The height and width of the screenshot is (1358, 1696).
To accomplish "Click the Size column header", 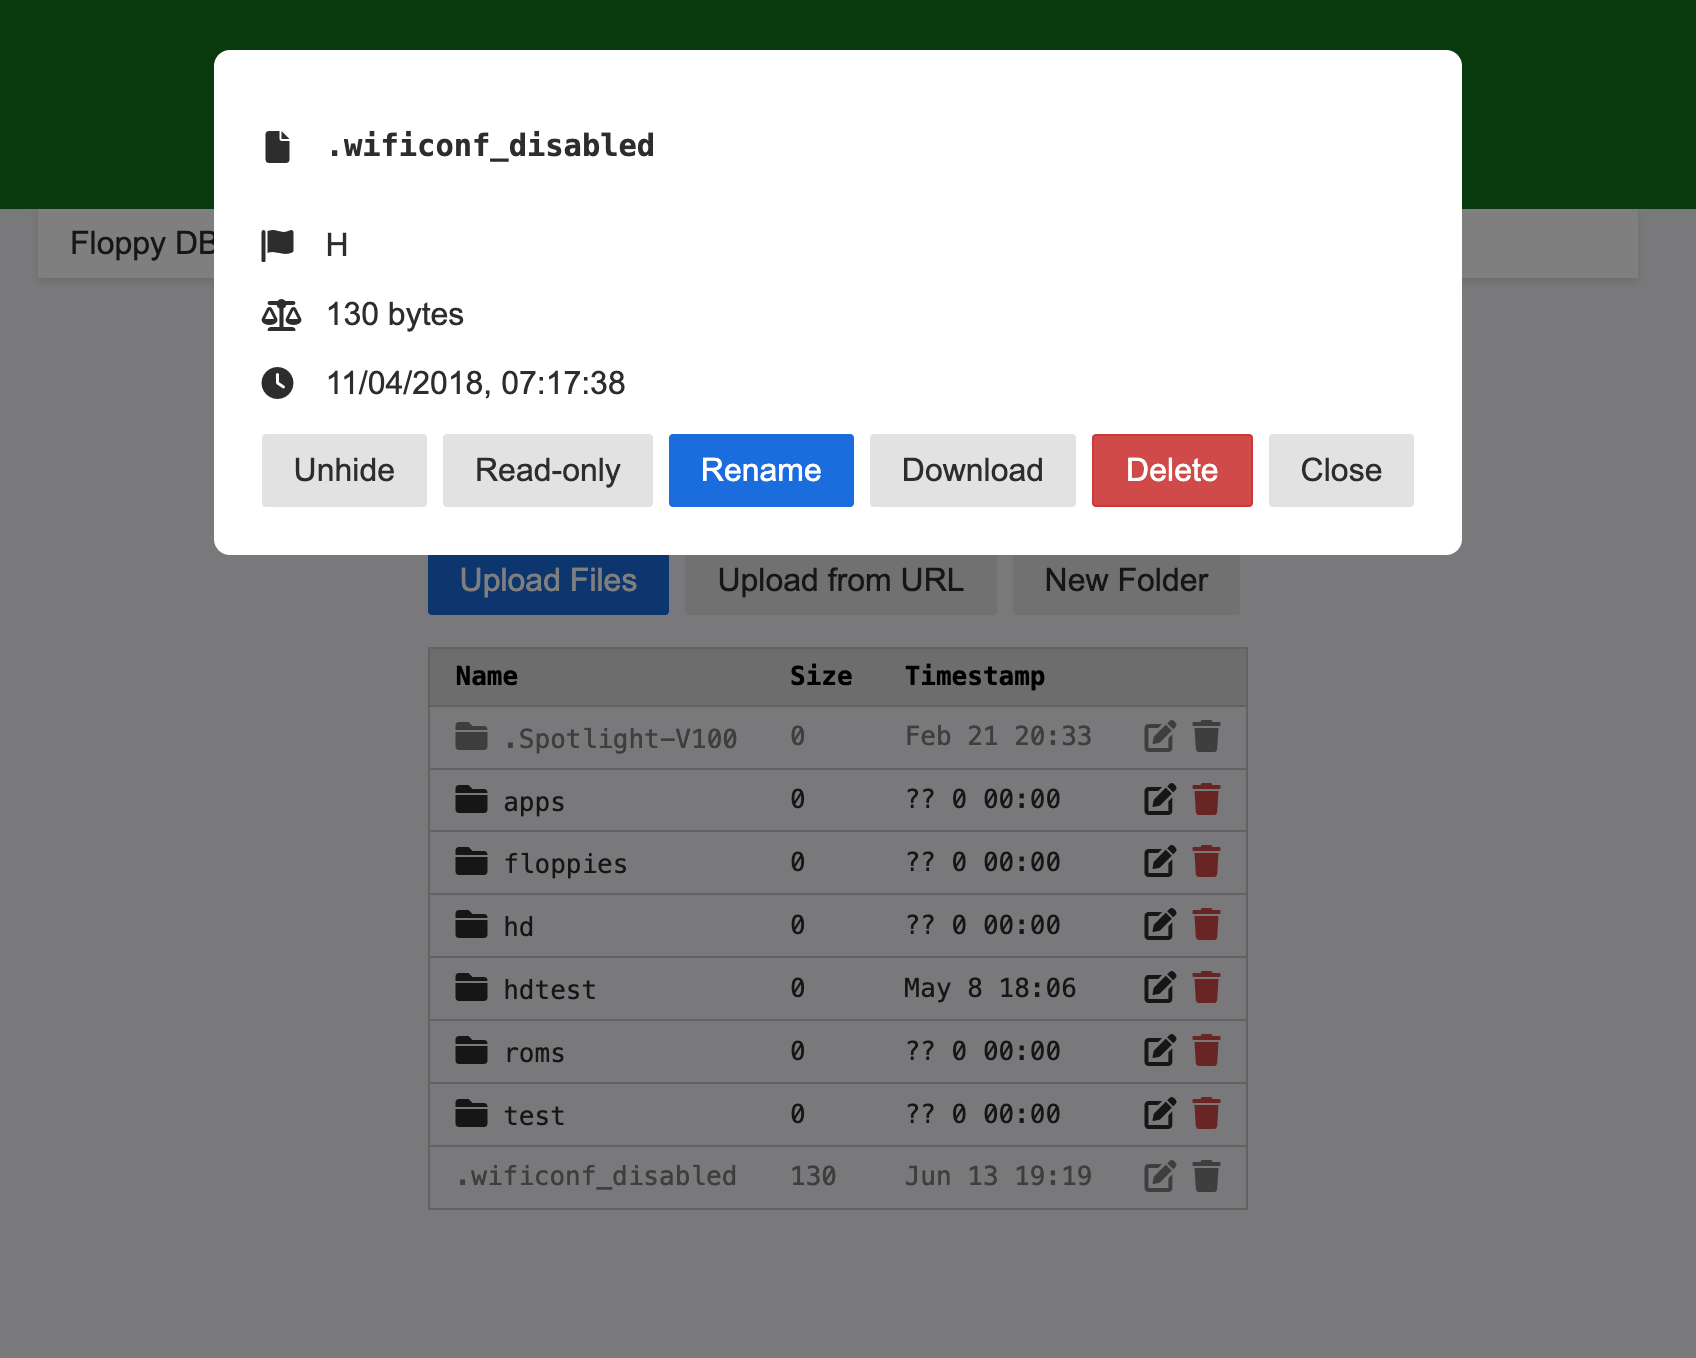I will (821, 677).
